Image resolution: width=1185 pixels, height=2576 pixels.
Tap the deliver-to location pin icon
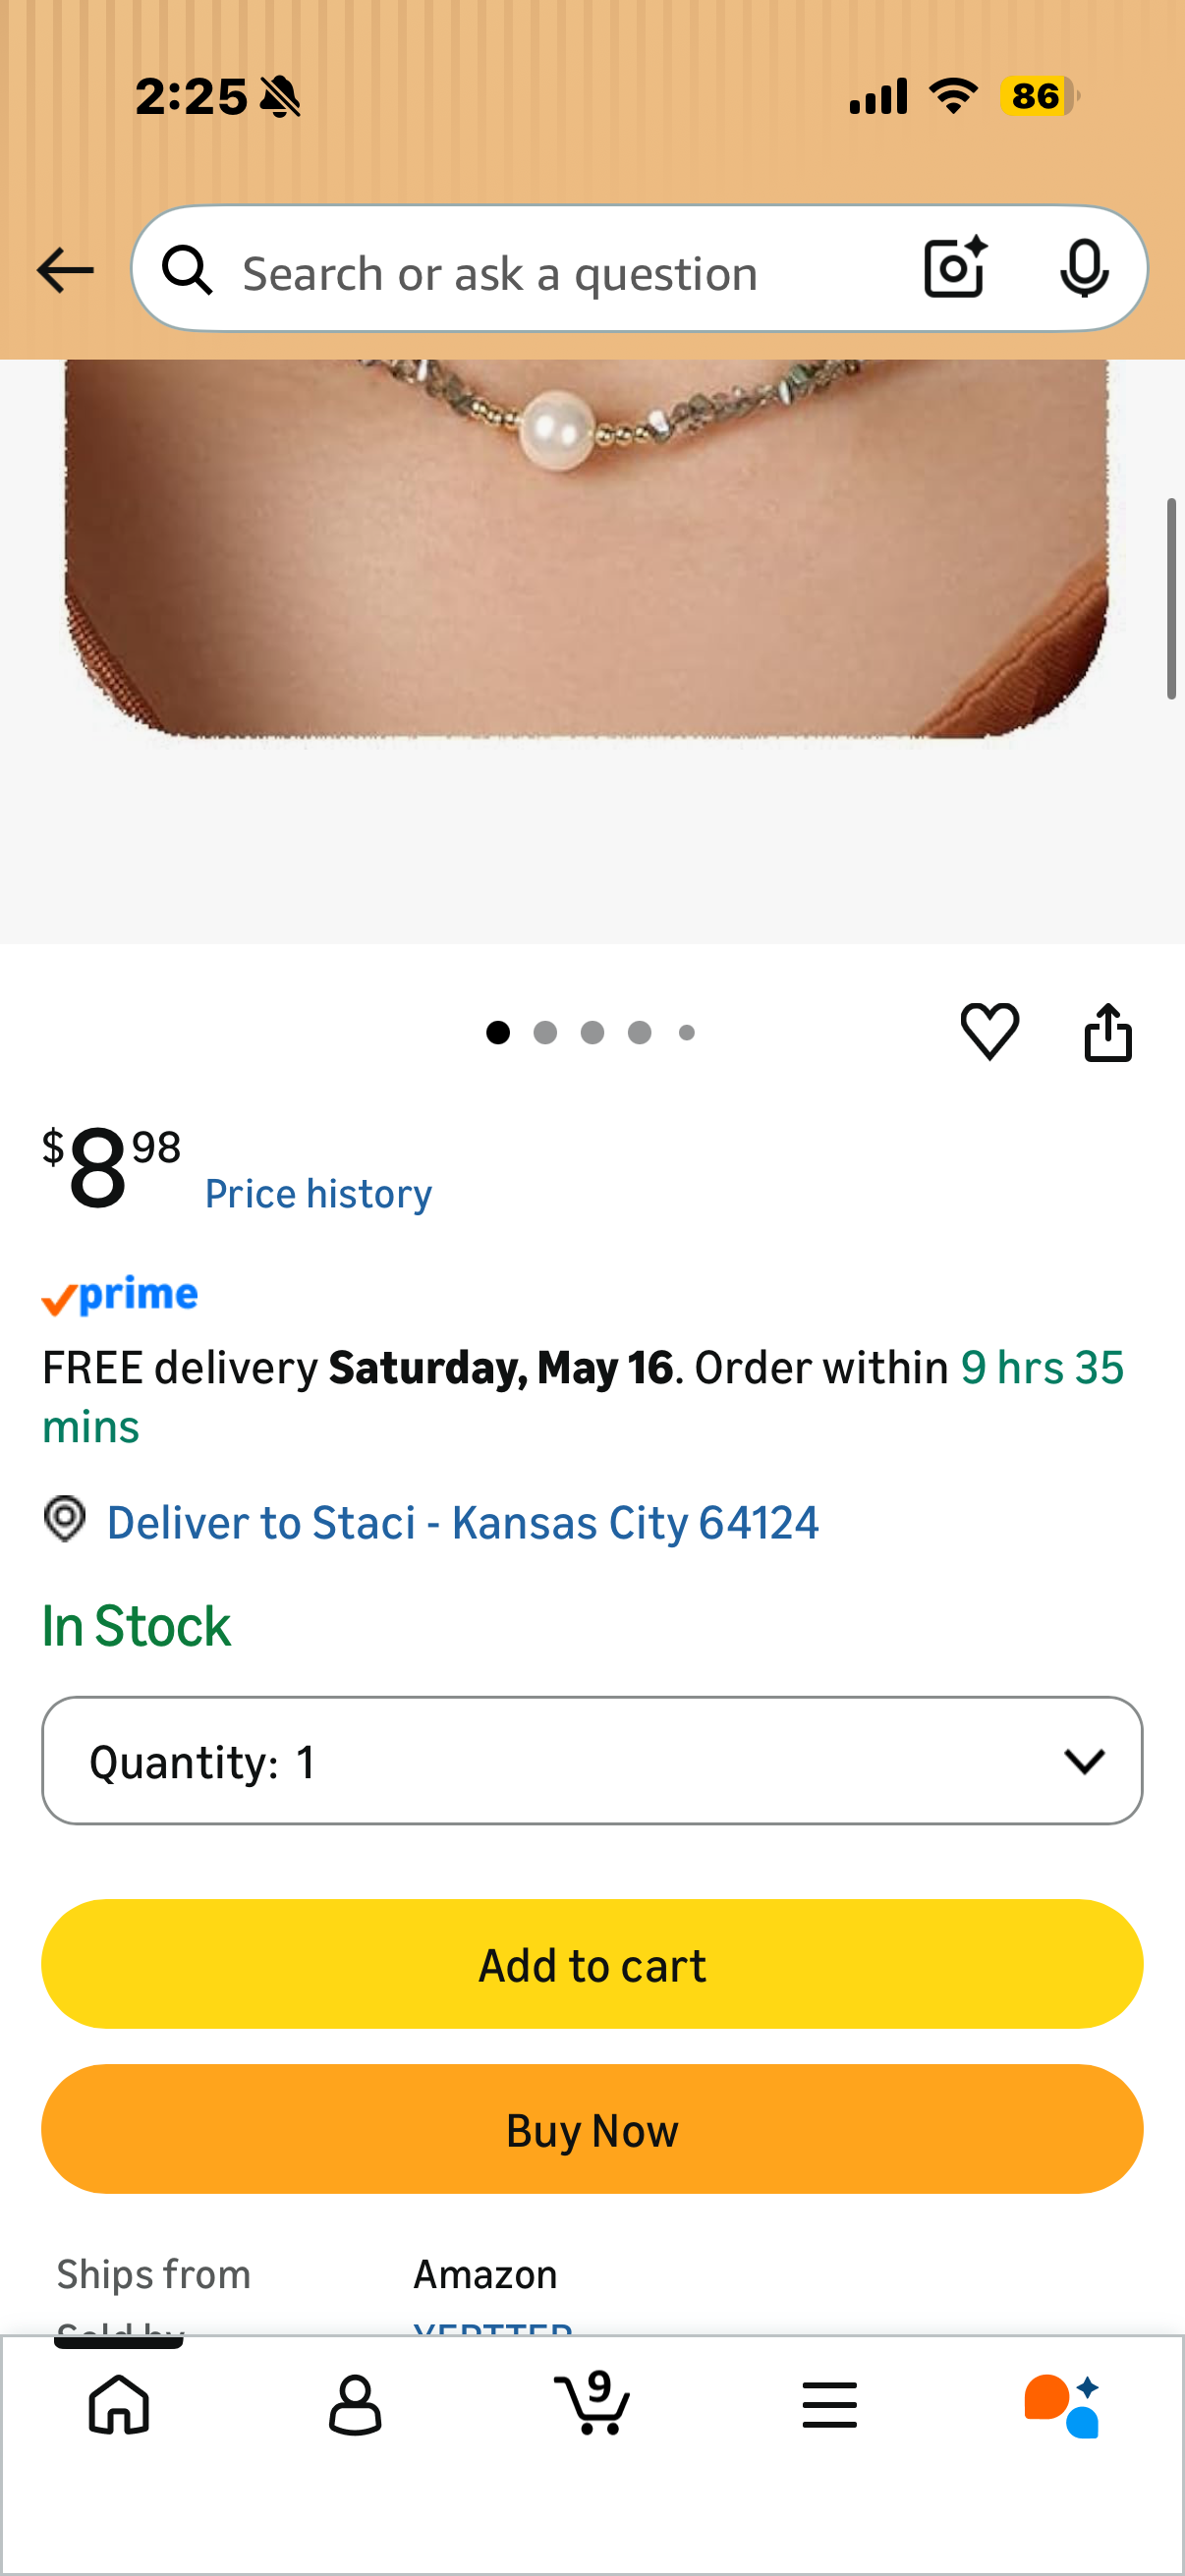(x=65, y=1519)
